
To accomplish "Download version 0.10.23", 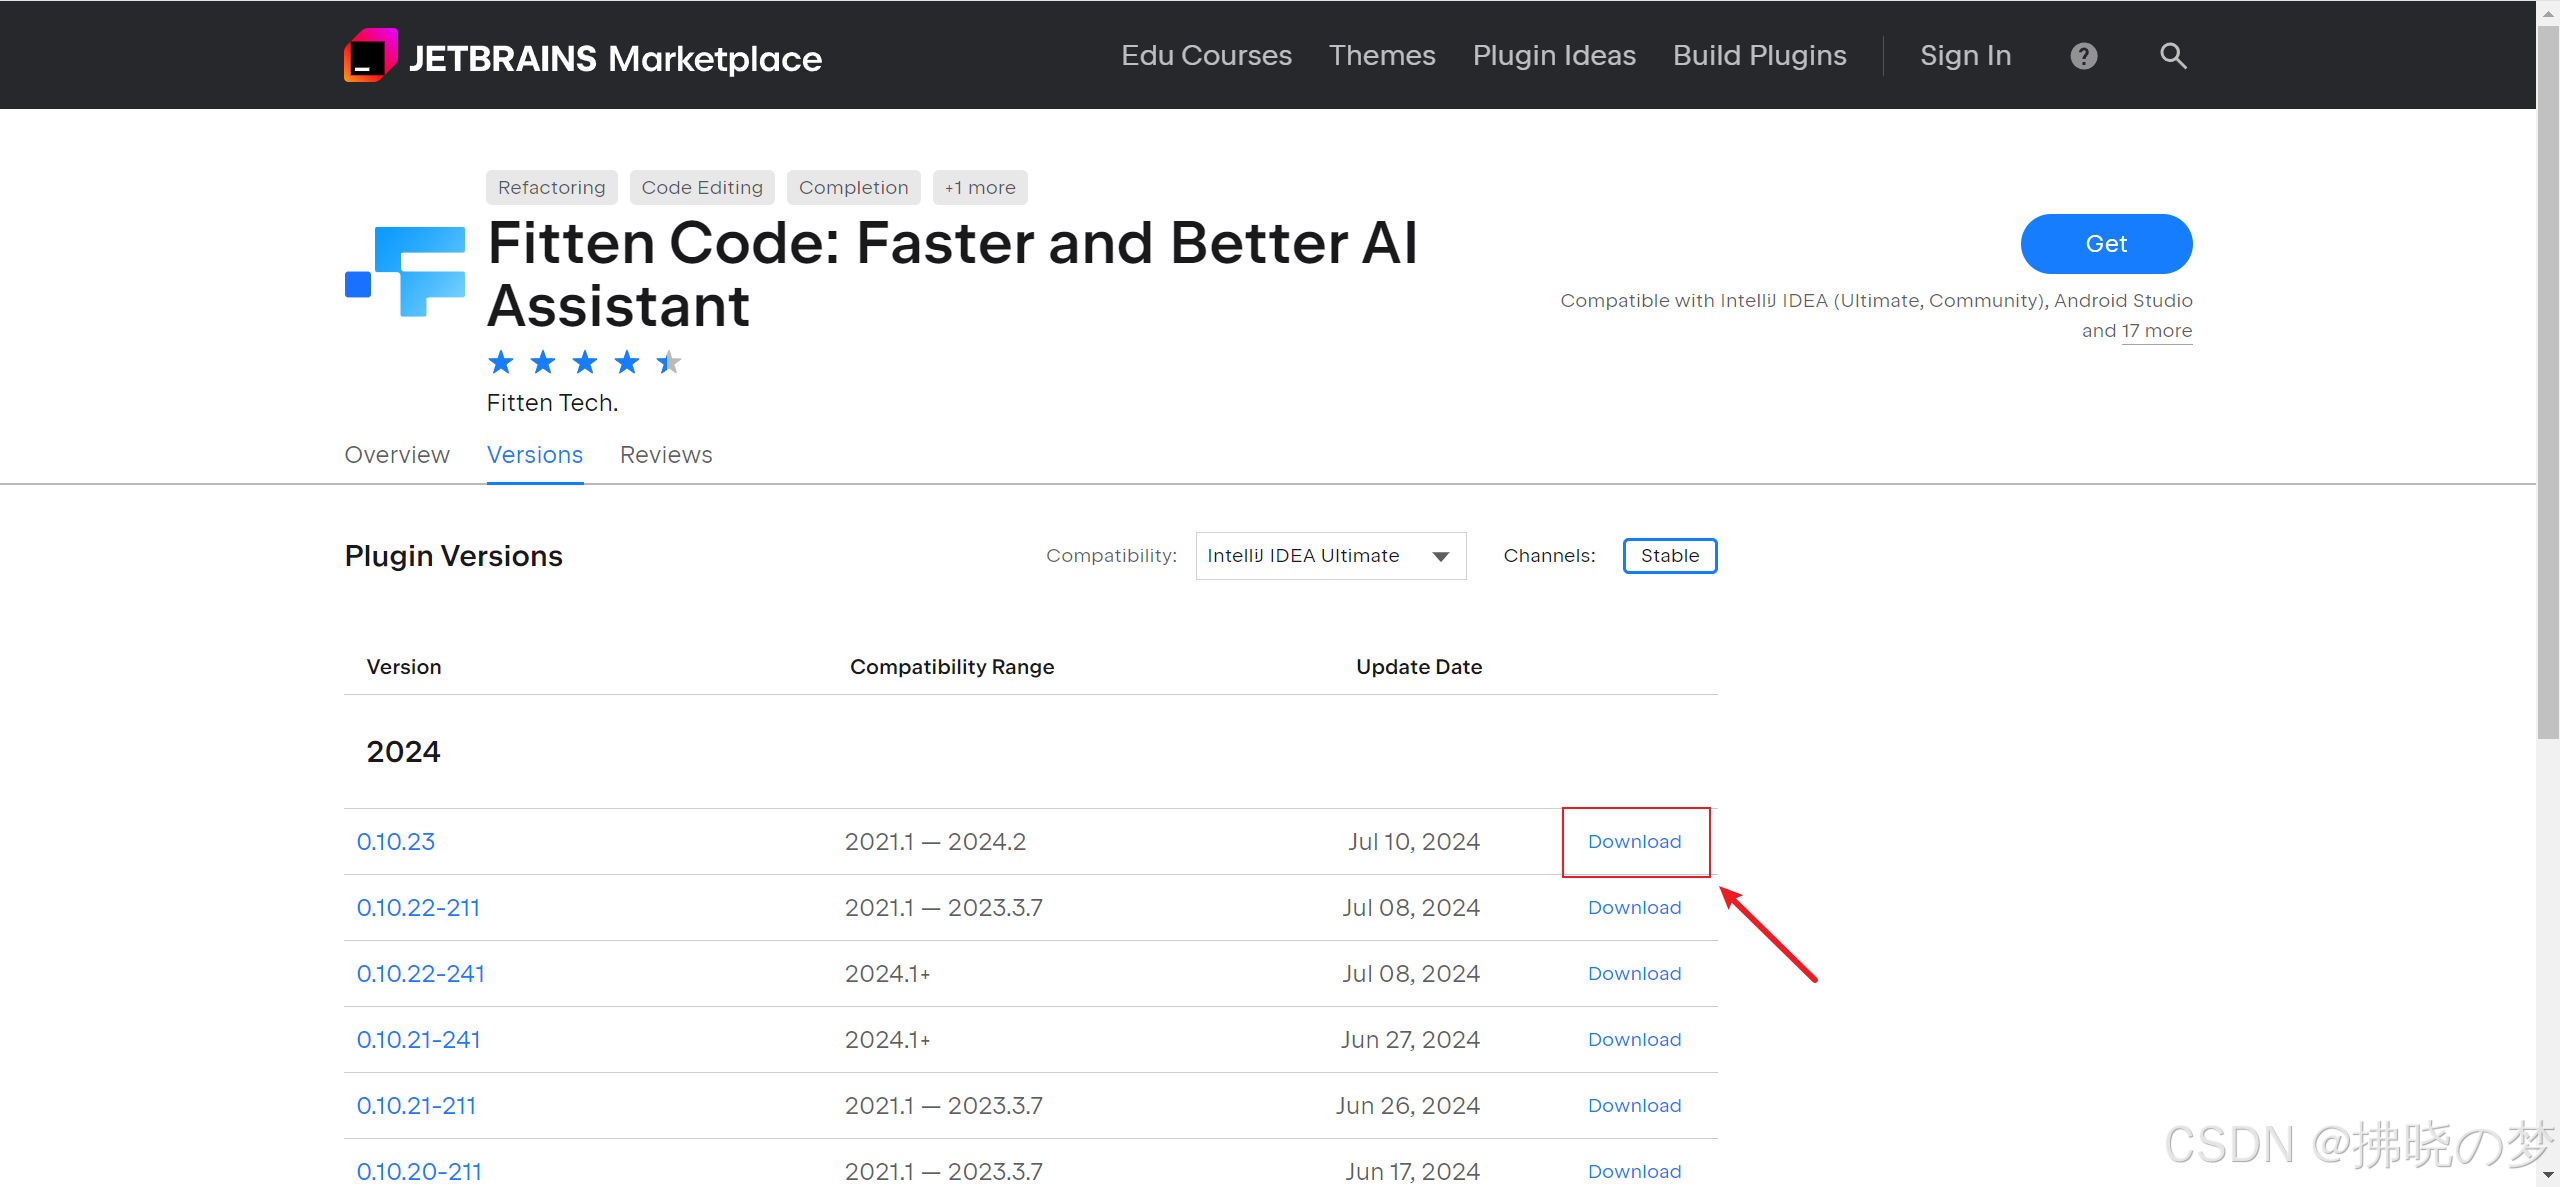I will coord(1634,842).
